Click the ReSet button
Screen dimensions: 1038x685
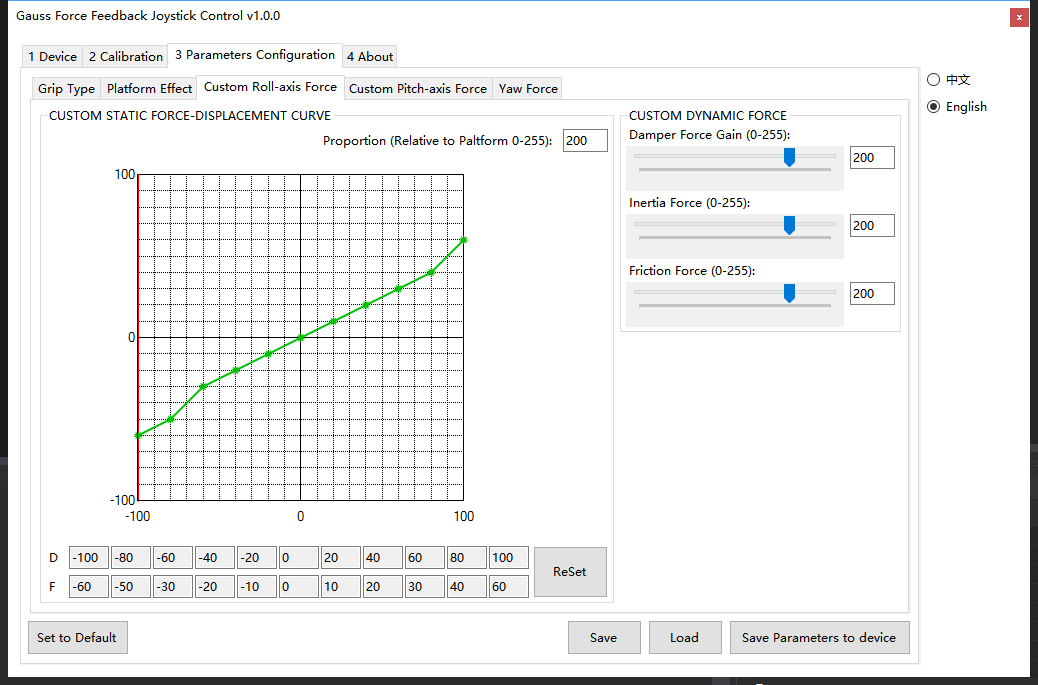click(570, 572)
